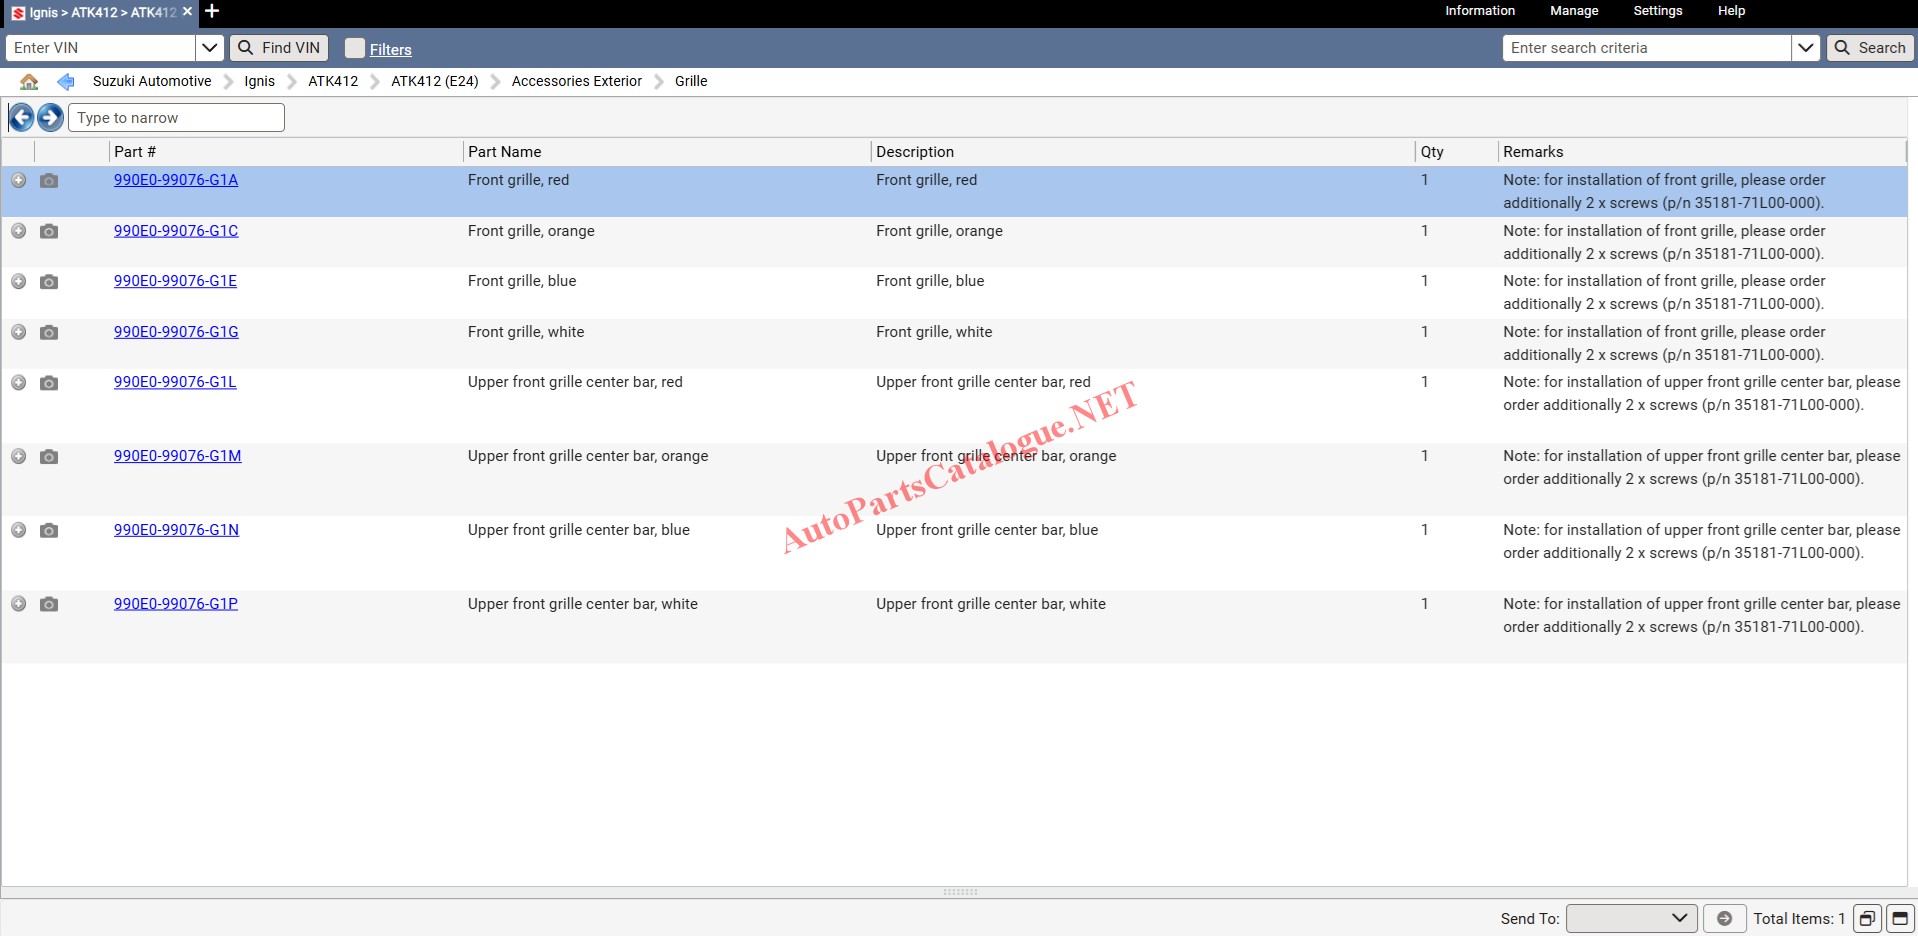Open the Settings menu
The width and height of the screenshot is (1918, 936).
(x=1657, y=11)
